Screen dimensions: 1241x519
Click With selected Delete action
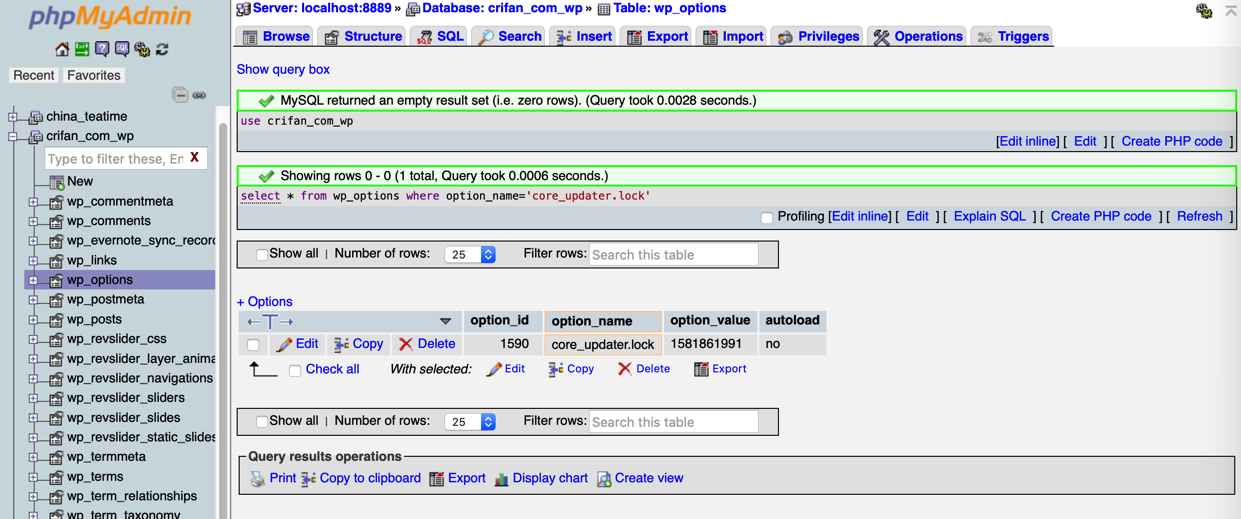[x=643, y=369]
